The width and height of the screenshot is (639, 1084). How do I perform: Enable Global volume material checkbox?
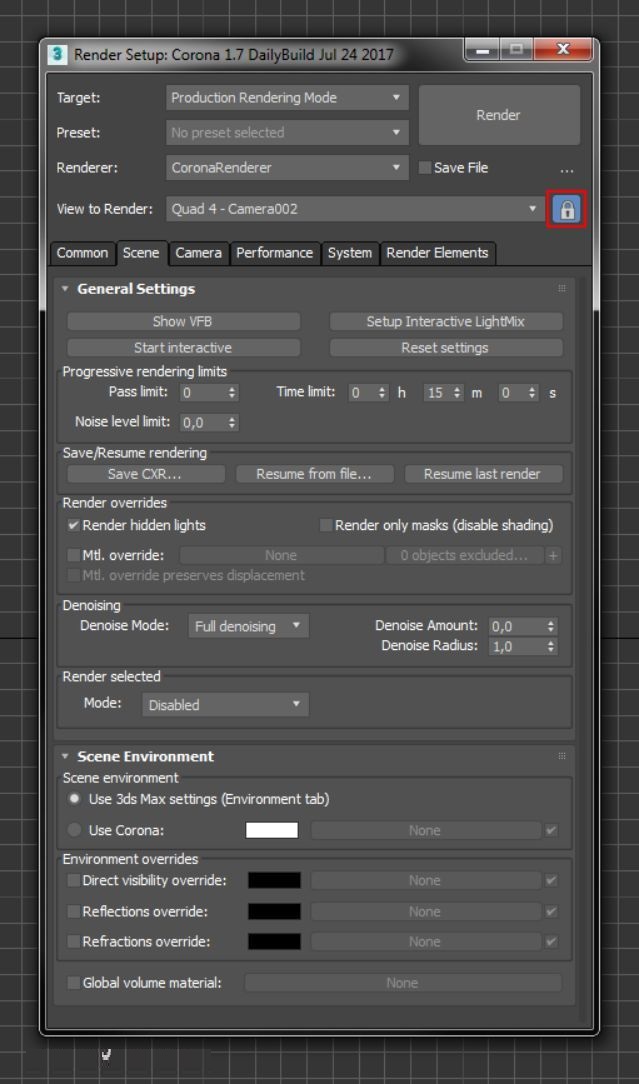click(x=74, y=982)
